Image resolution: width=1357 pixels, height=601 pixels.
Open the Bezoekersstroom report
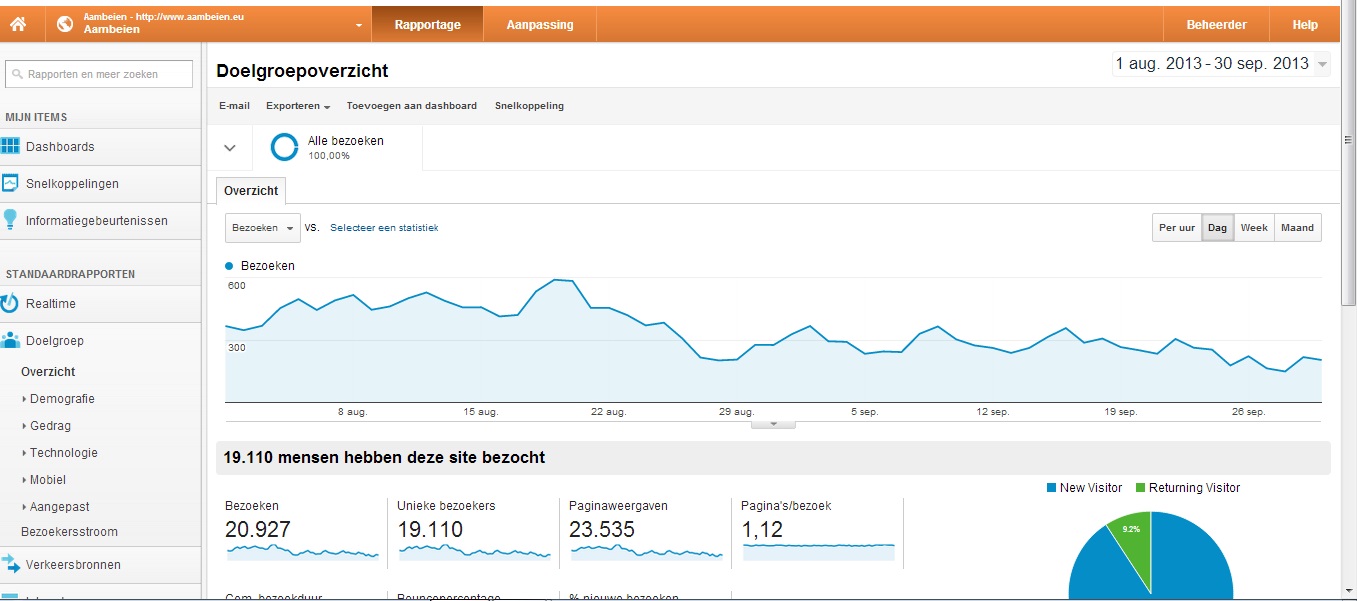(x=69, y=532)
